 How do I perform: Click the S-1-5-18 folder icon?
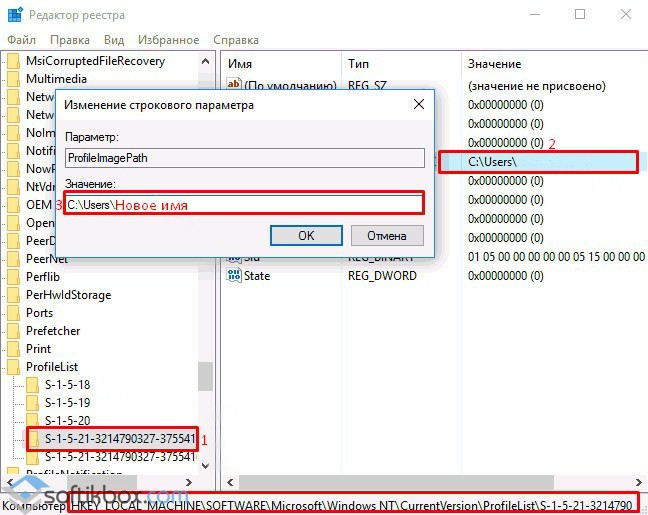32,385
